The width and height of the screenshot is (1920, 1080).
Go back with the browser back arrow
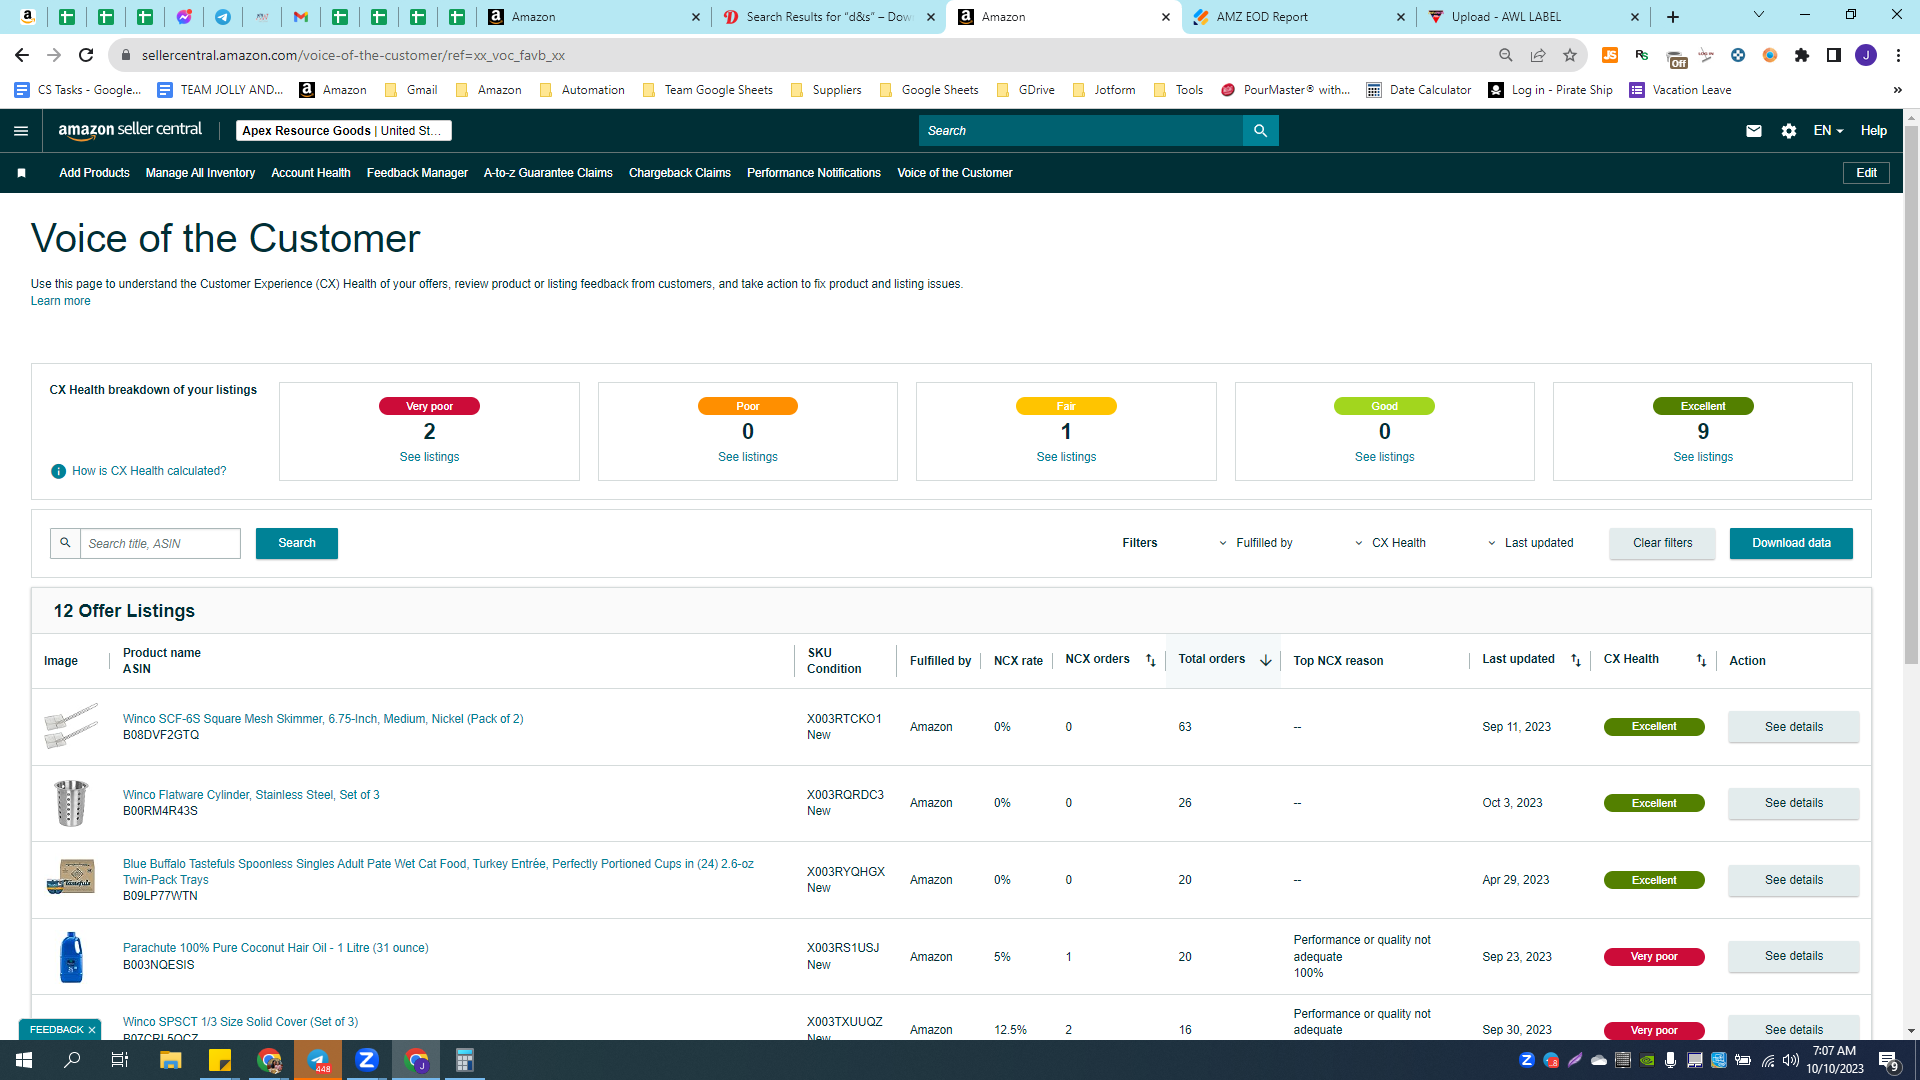[22, 55]
